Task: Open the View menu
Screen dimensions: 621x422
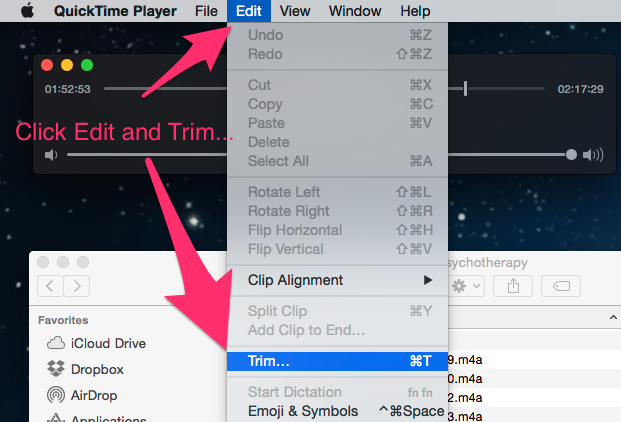Action: [295, 11]
